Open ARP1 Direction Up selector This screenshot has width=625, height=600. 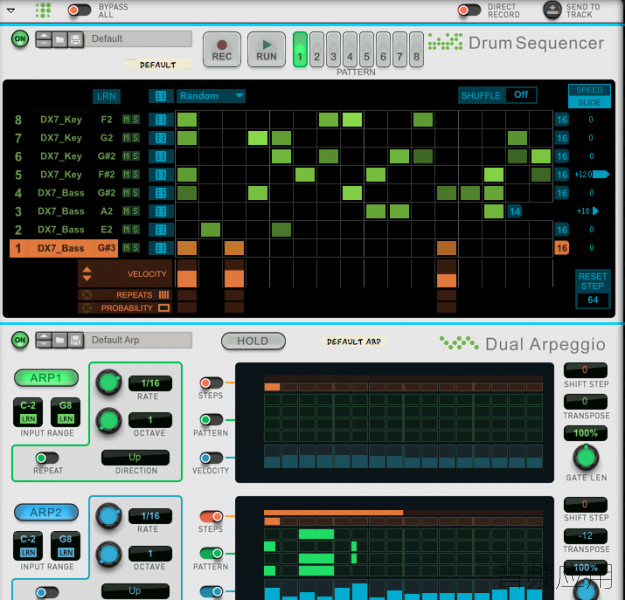(135, 457)
